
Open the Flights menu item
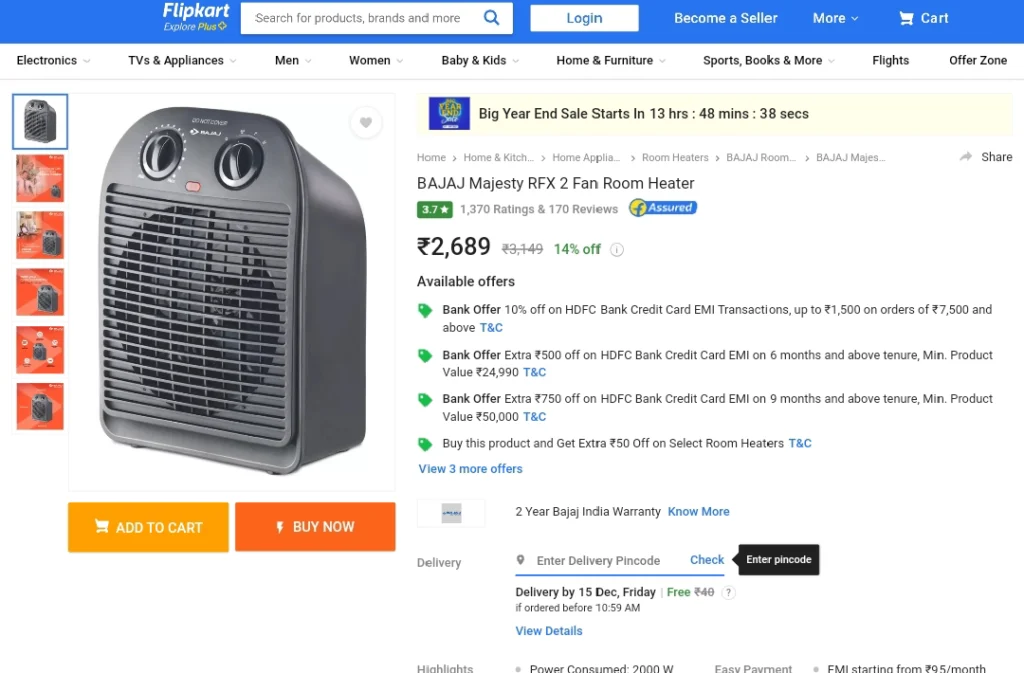pos(890,61)
